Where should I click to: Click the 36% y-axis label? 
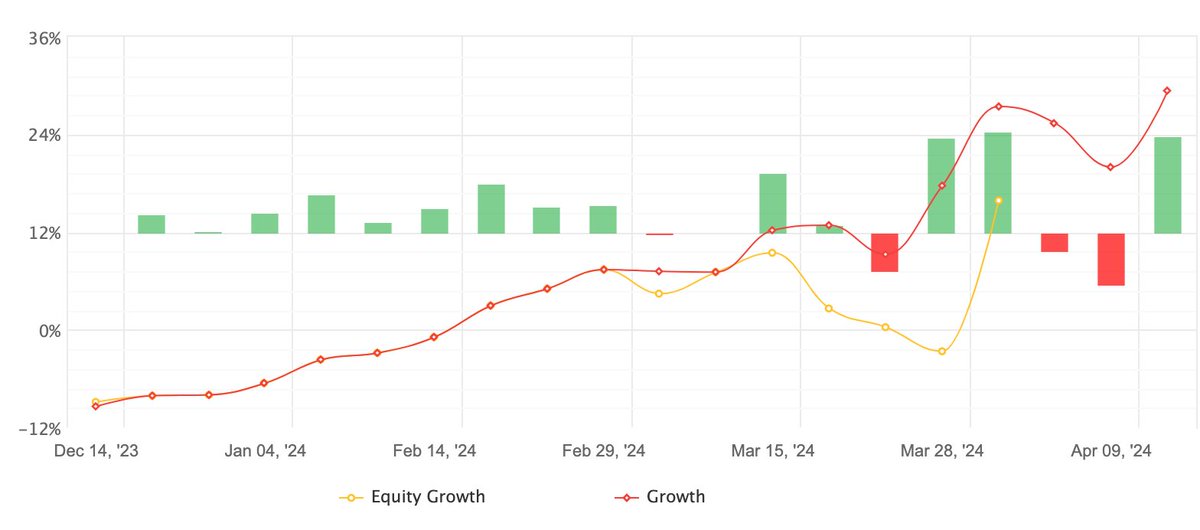pos(48,38)
